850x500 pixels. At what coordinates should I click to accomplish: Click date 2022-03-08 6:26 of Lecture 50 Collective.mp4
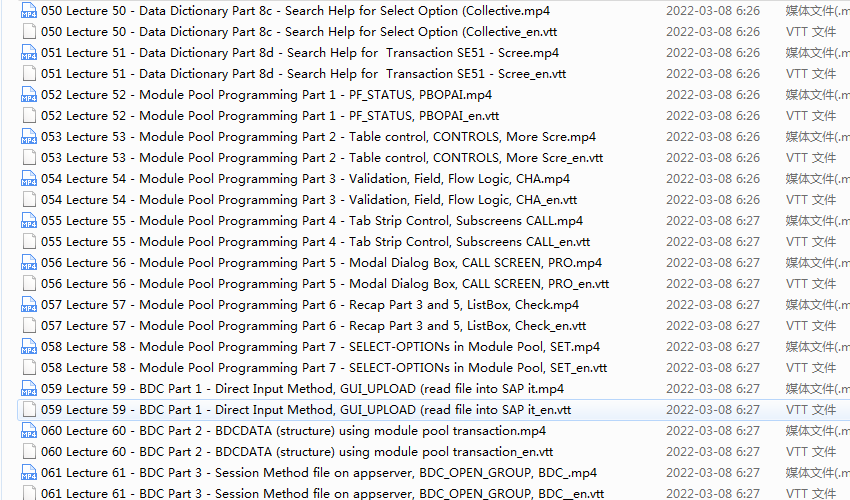pos(713,11)
